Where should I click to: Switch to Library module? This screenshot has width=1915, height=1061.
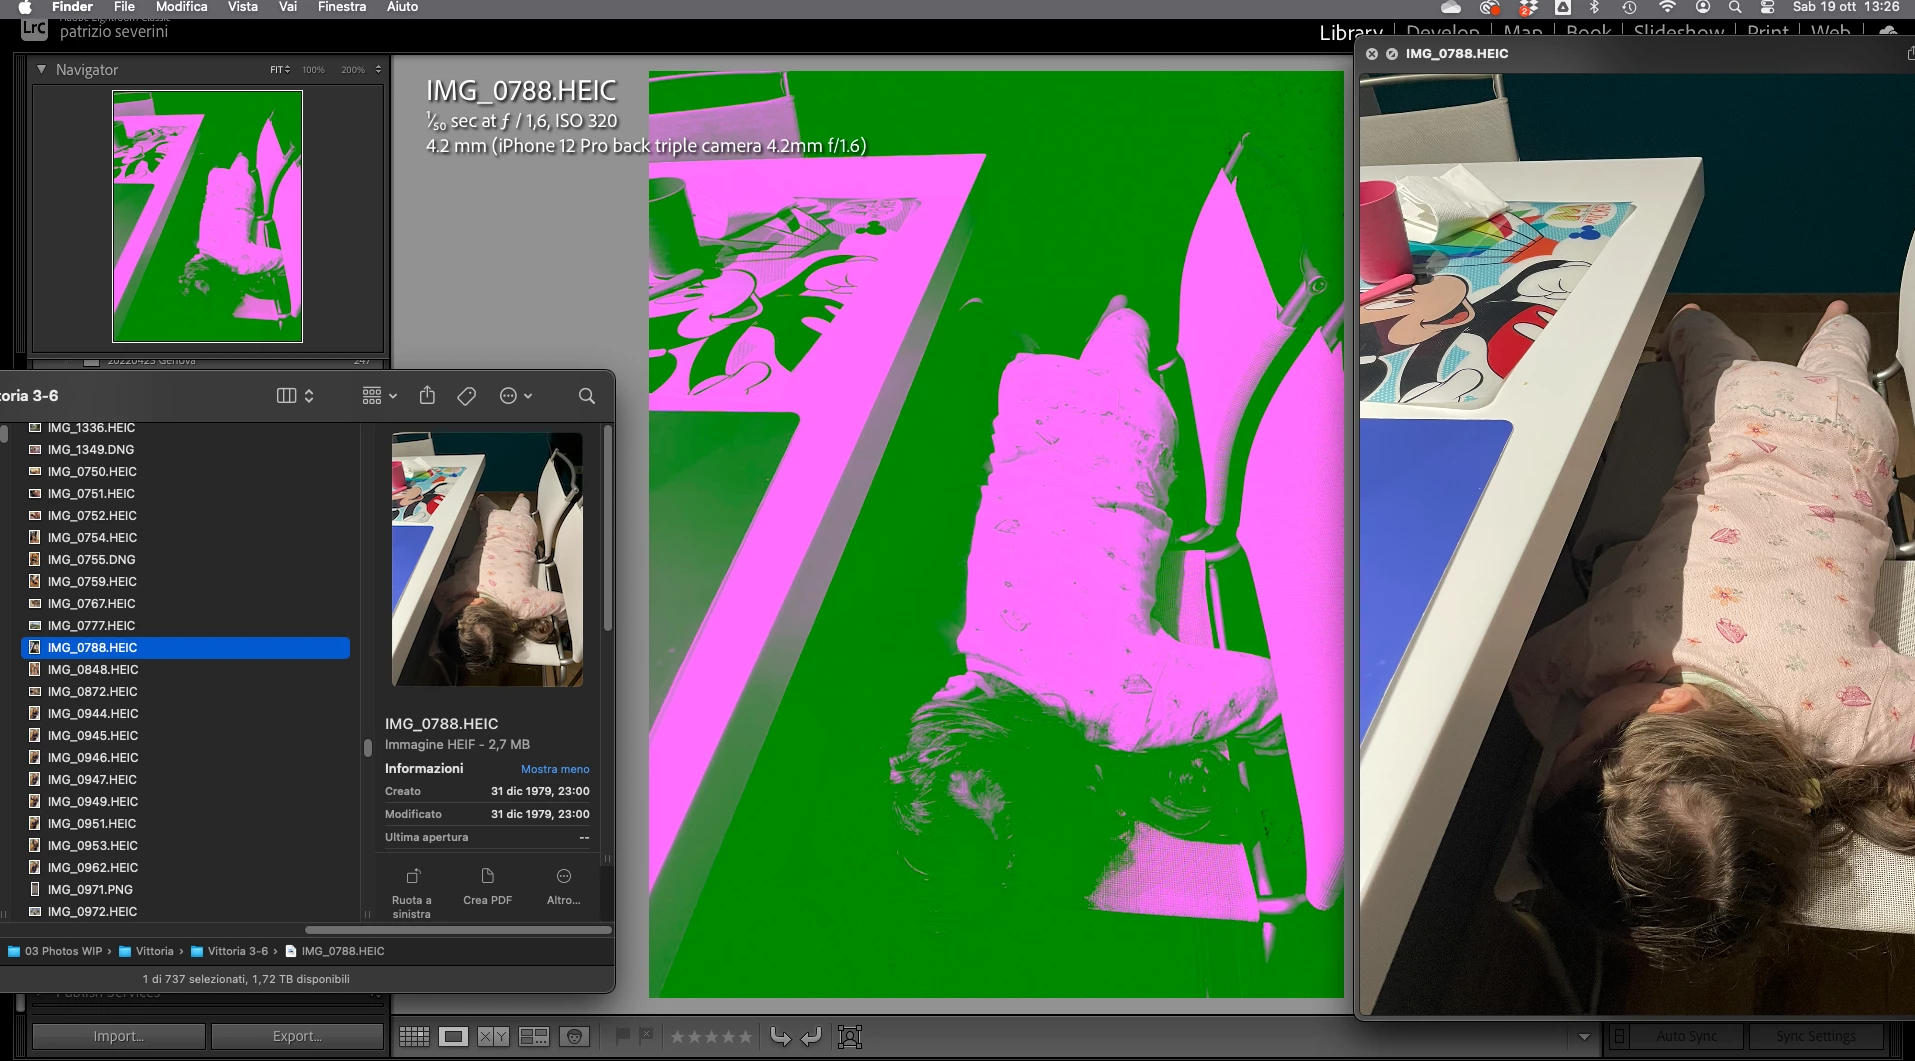pyautogui.click(x=1351, y=32)
